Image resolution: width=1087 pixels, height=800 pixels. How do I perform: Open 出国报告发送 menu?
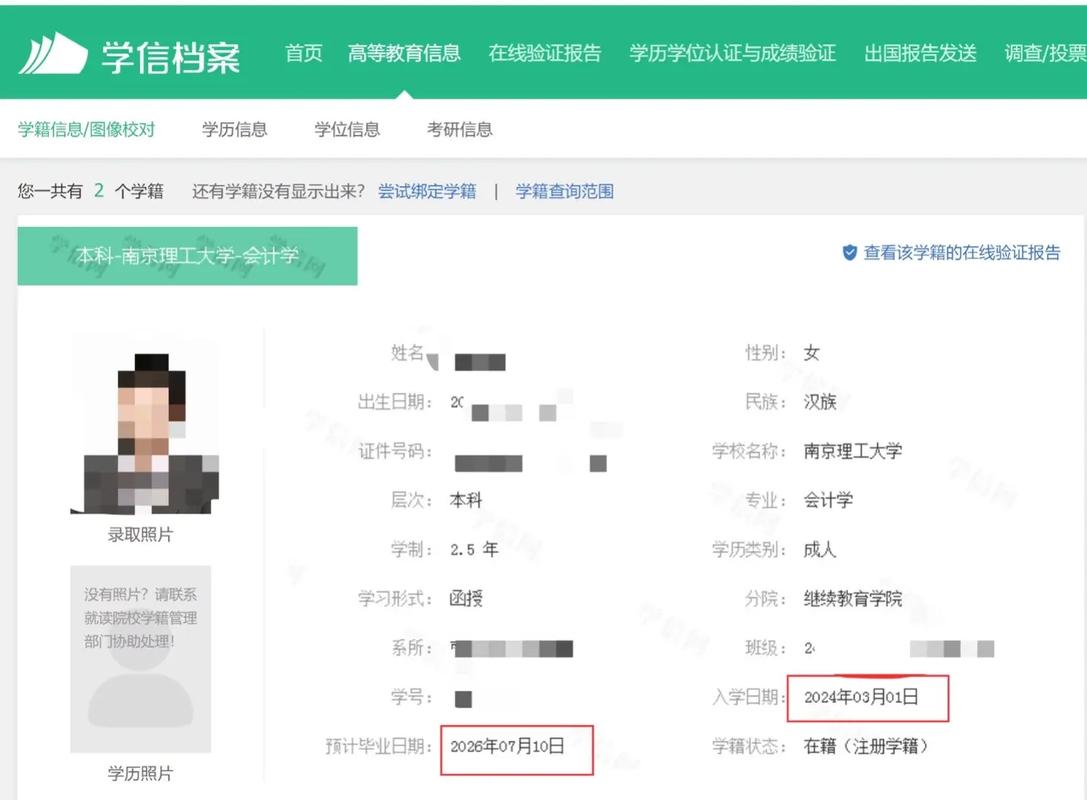click(x=920, y=53)
